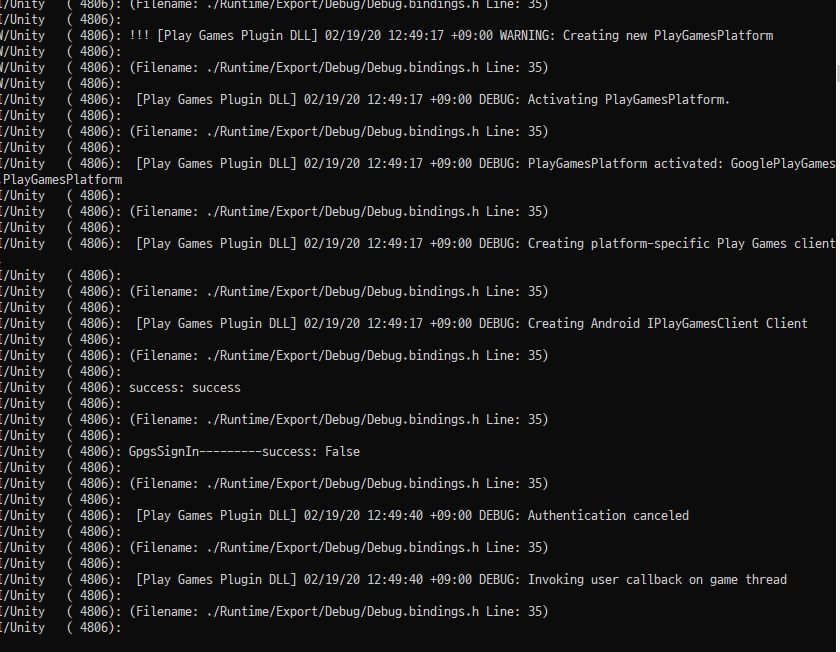The height and width of the screenshot is (652, 840).
Task: Click '[Play Games Plugin DLL]' tag in Activating line
Action: [x=216, y=100]
